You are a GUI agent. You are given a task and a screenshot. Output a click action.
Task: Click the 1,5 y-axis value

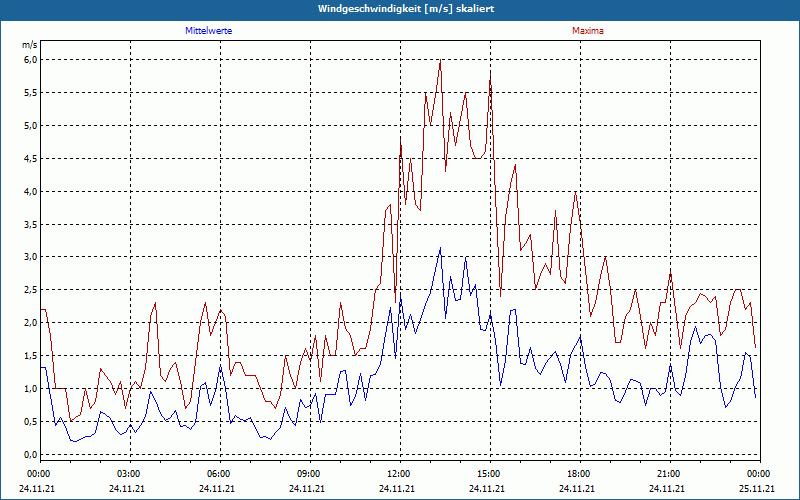point(31,356)
